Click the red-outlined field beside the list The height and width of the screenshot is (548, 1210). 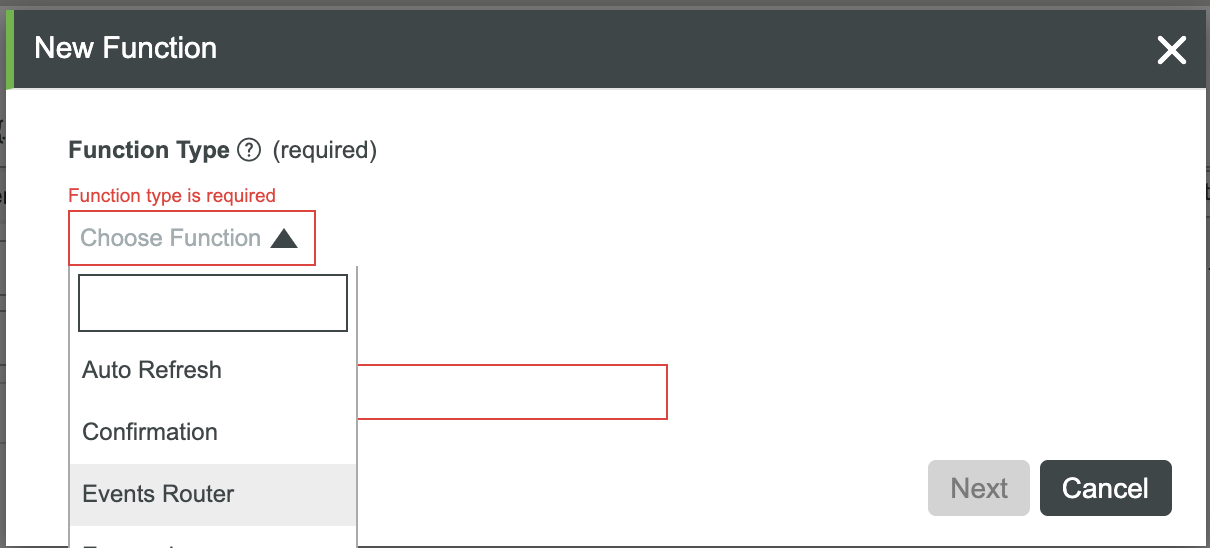512,392
